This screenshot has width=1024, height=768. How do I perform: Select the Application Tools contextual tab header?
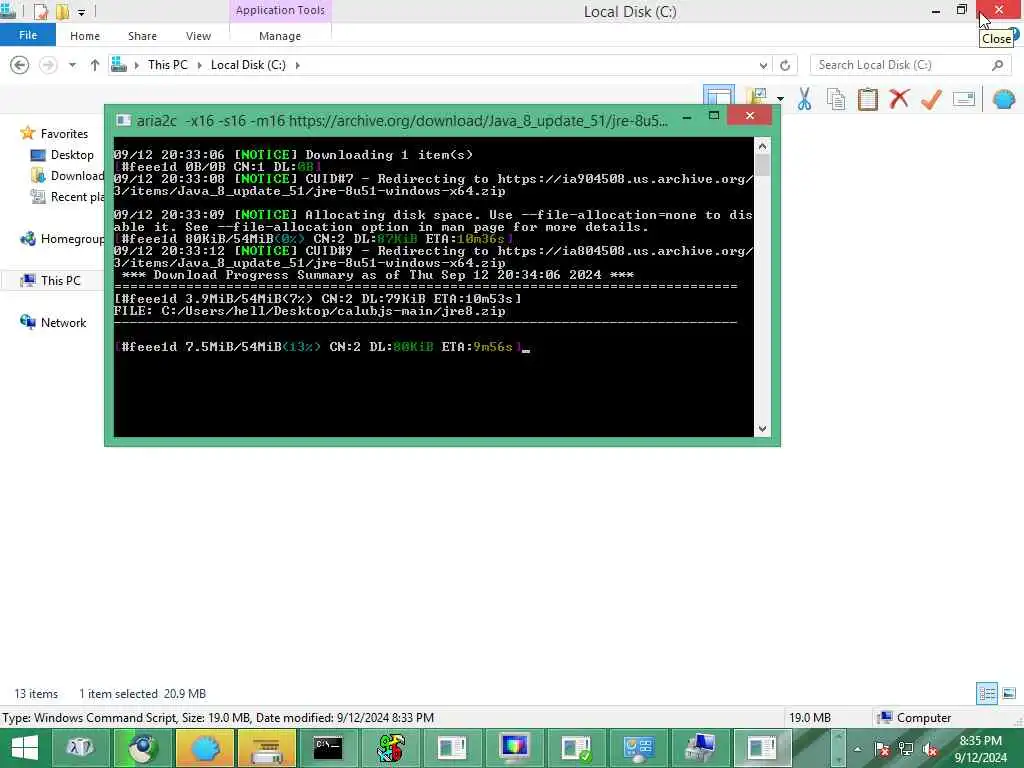(x=280, y=10)
